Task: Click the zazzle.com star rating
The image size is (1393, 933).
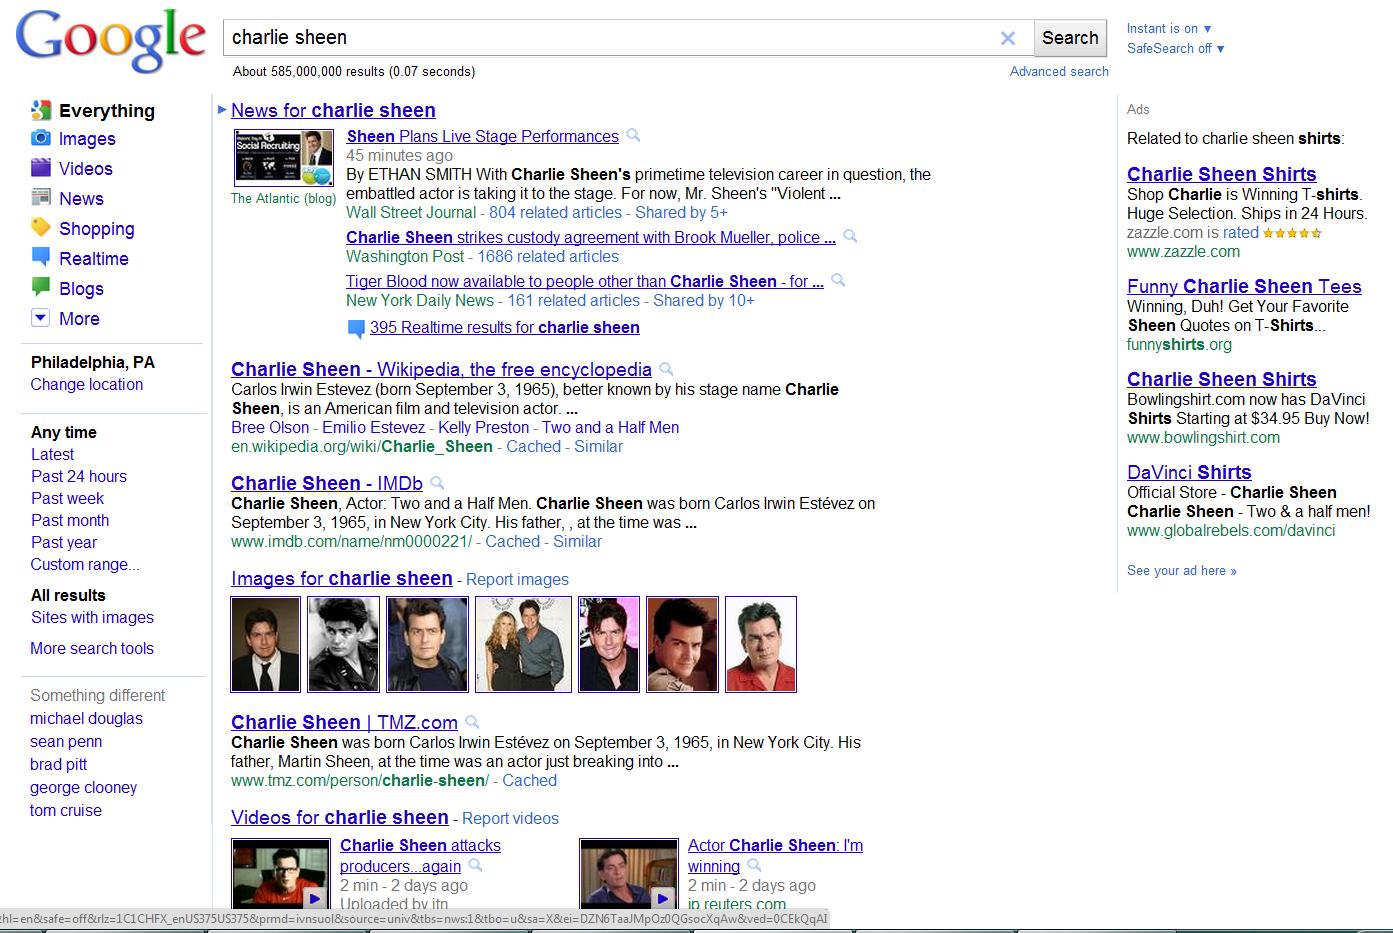Action: coord(1293,233)
